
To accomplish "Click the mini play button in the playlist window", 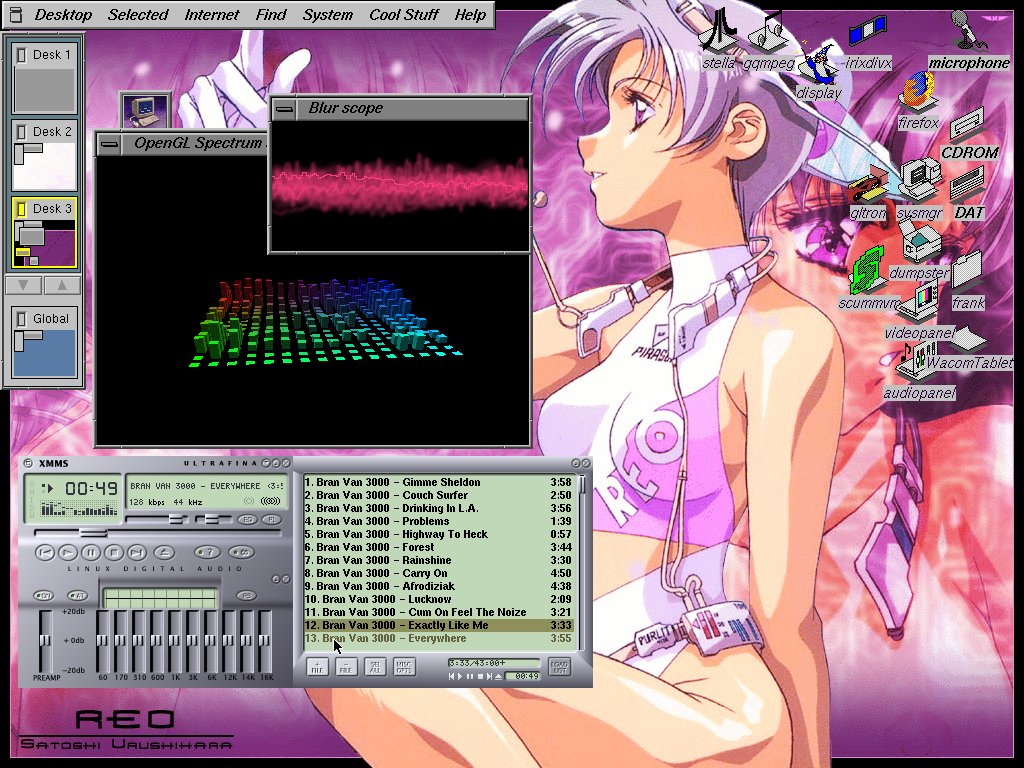I will click(460, 677).
